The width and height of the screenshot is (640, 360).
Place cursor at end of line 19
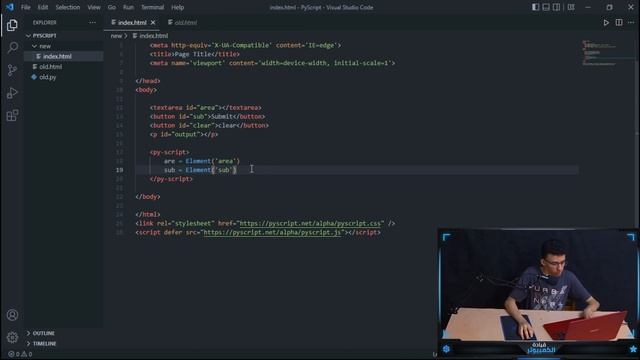coord(238,170)
